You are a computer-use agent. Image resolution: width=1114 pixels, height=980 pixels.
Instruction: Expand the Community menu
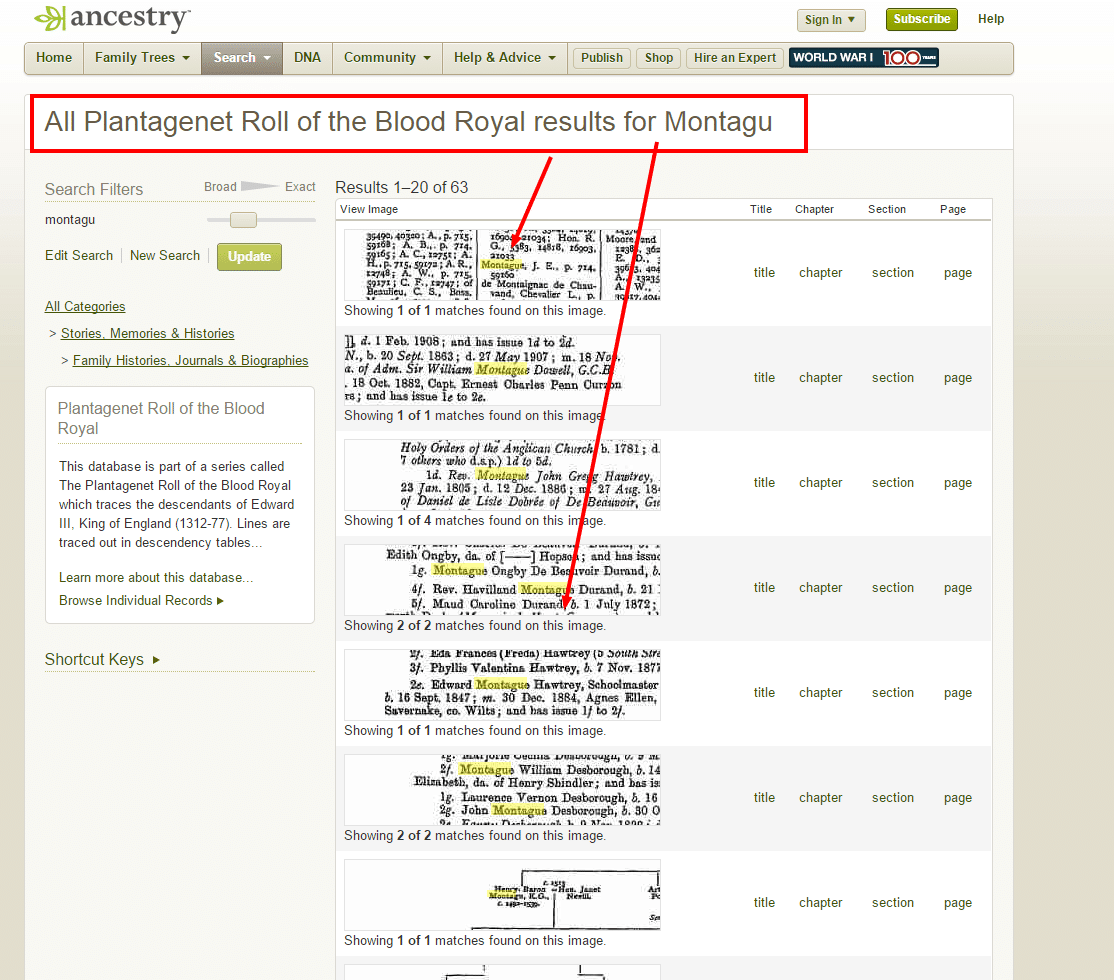coord(387,58)
